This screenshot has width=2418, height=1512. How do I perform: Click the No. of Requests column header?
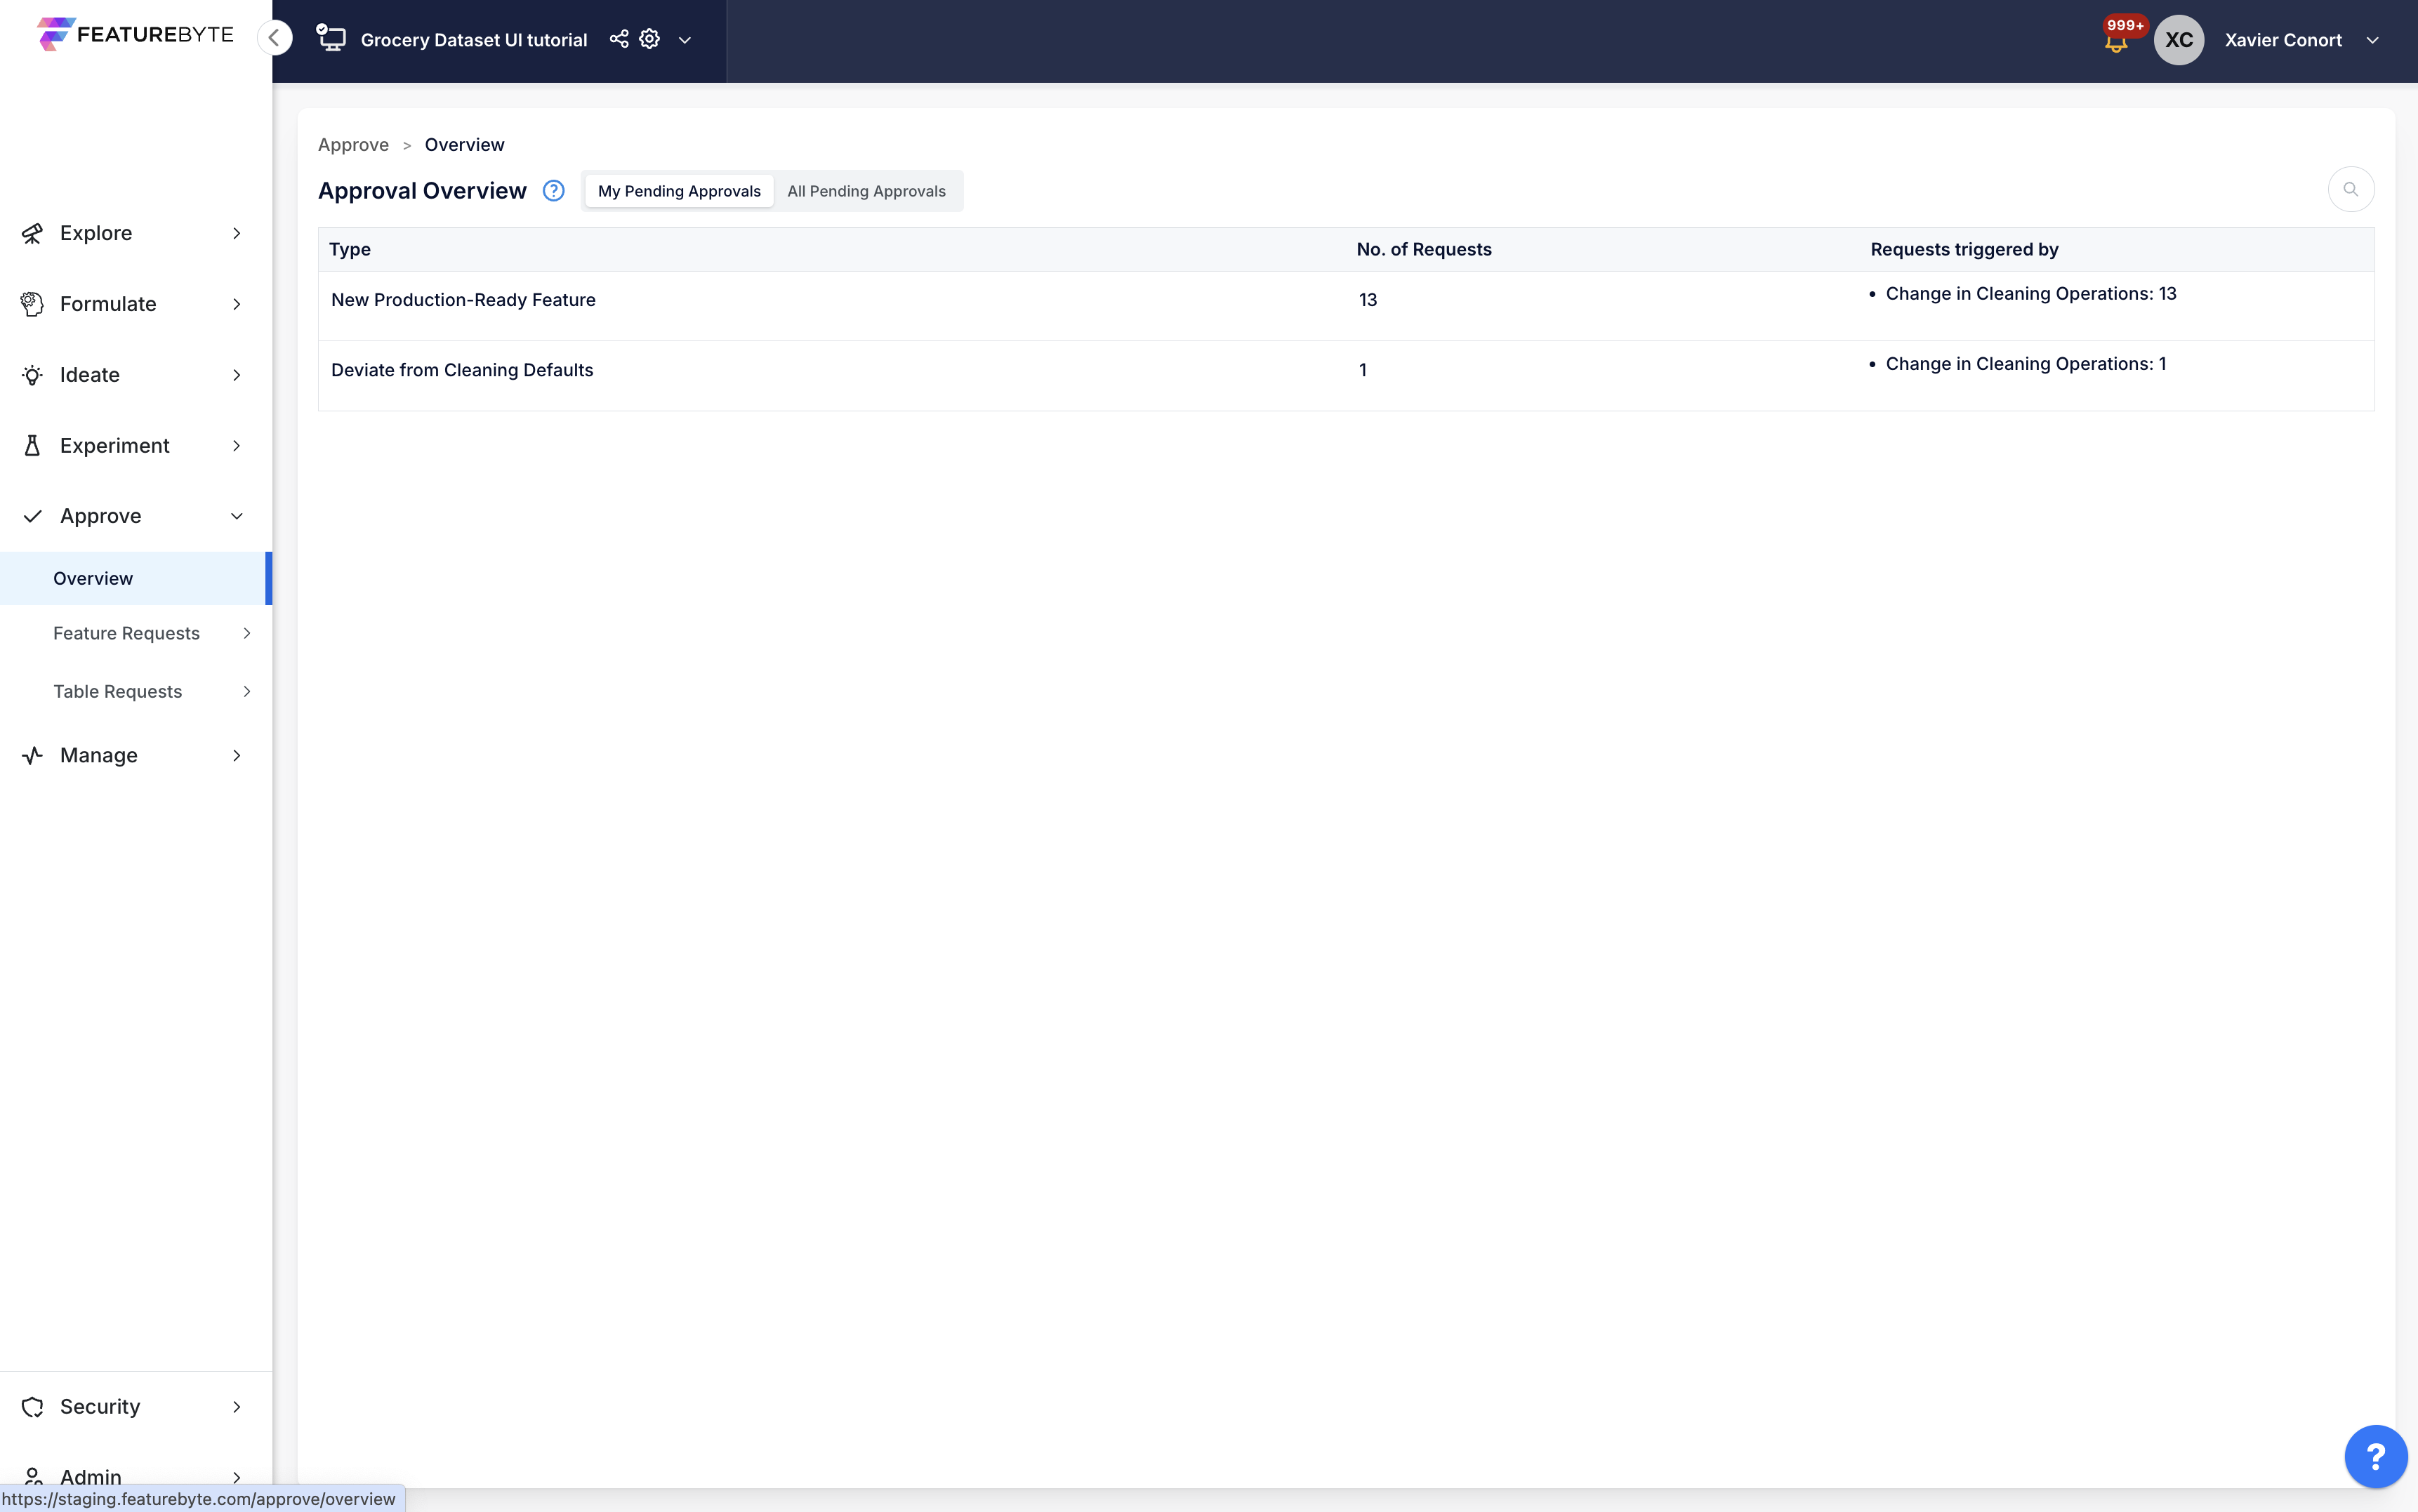click(1423, 249)
